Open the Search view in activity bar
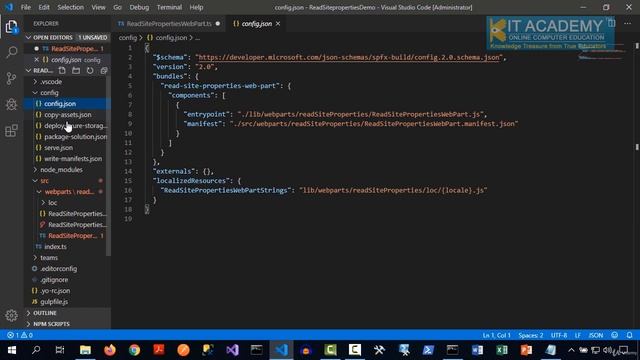 (x=11, y=52)
